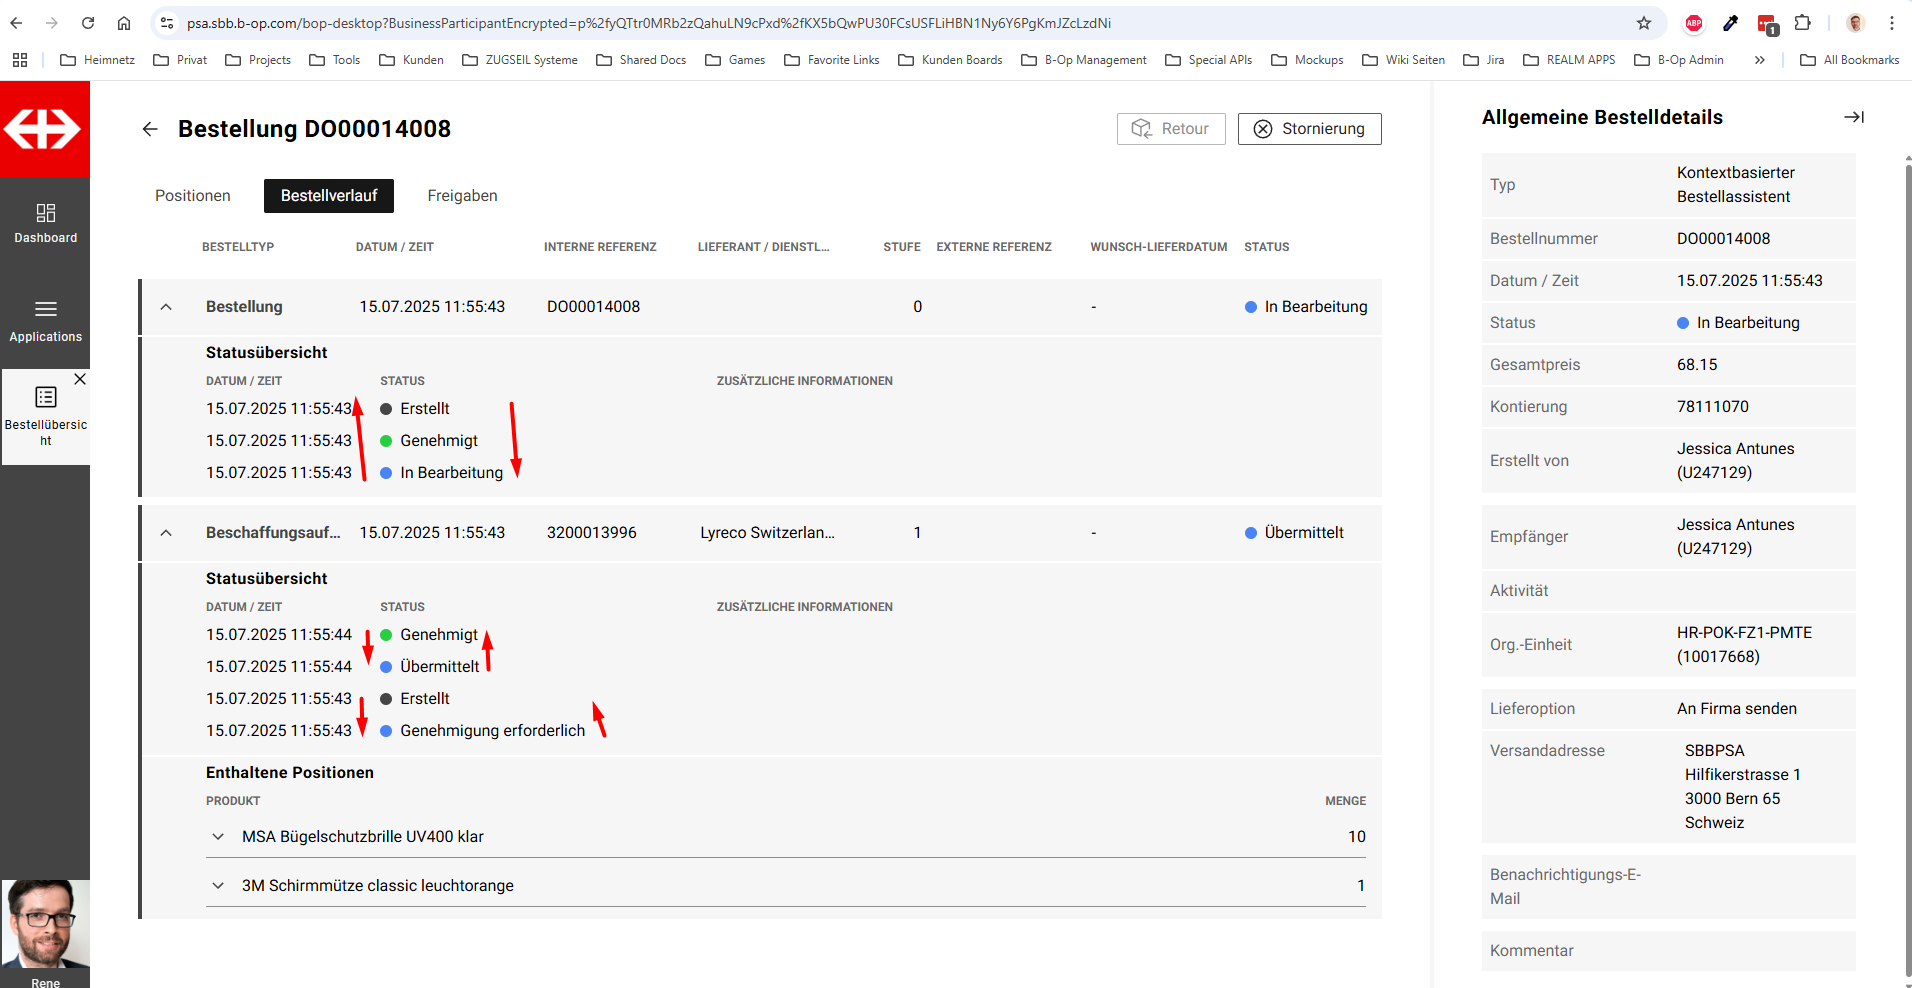Open the Adblock Plus extension

(1694, 23)
